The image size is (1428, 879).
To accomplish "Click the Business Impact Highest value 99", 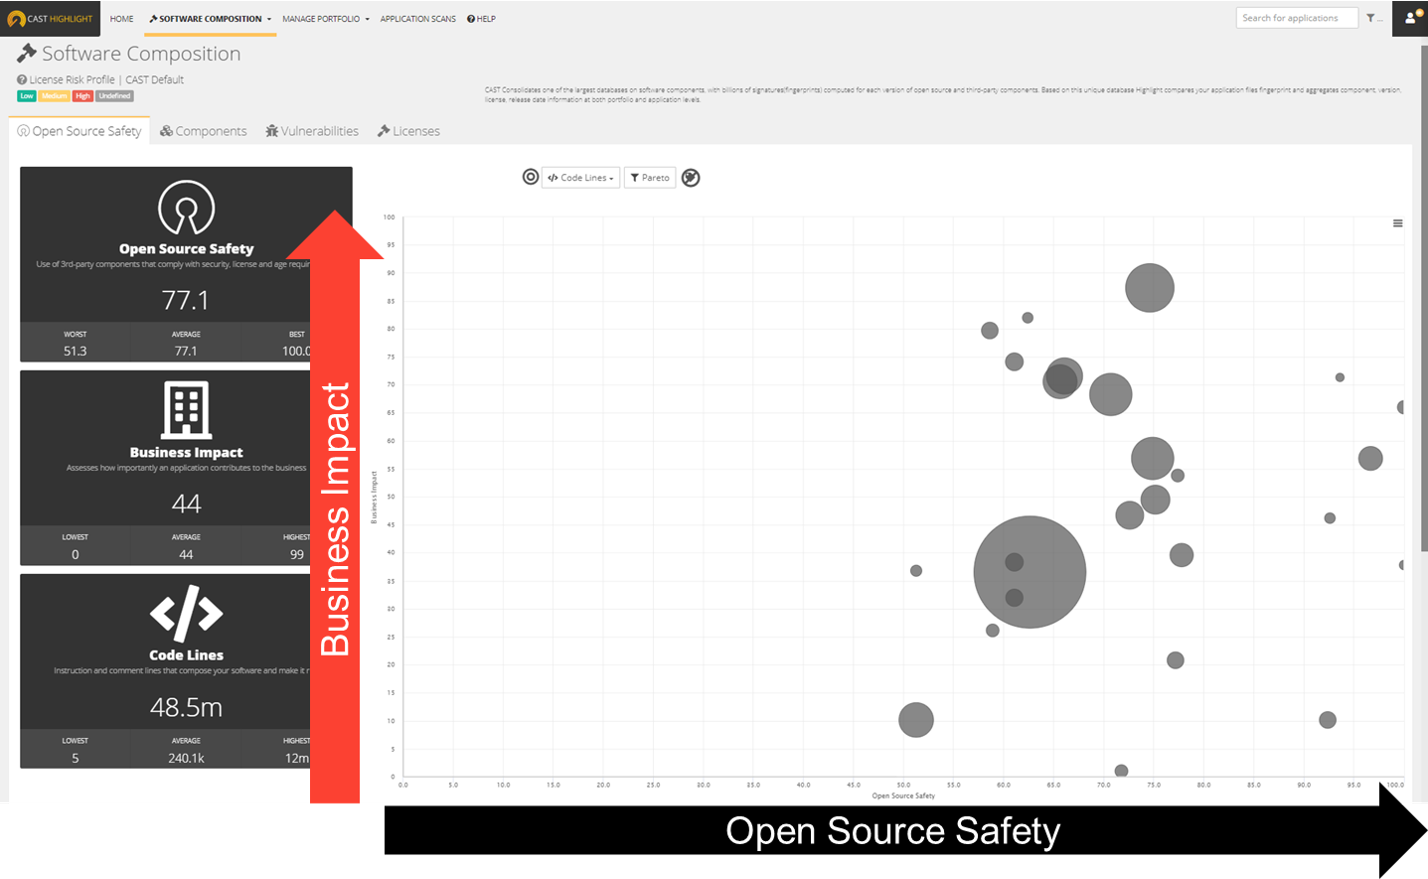I will click(x=297, y=555).
